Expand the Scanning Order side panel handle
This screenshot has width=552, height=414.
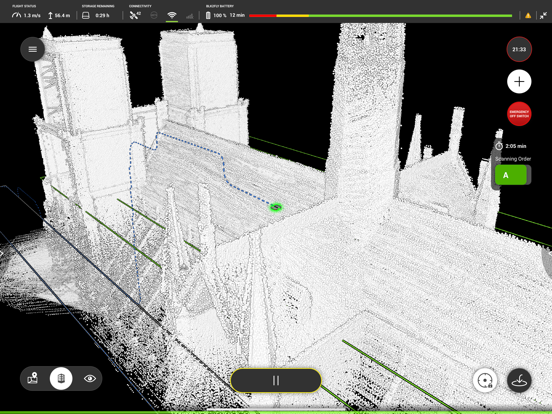494,164
